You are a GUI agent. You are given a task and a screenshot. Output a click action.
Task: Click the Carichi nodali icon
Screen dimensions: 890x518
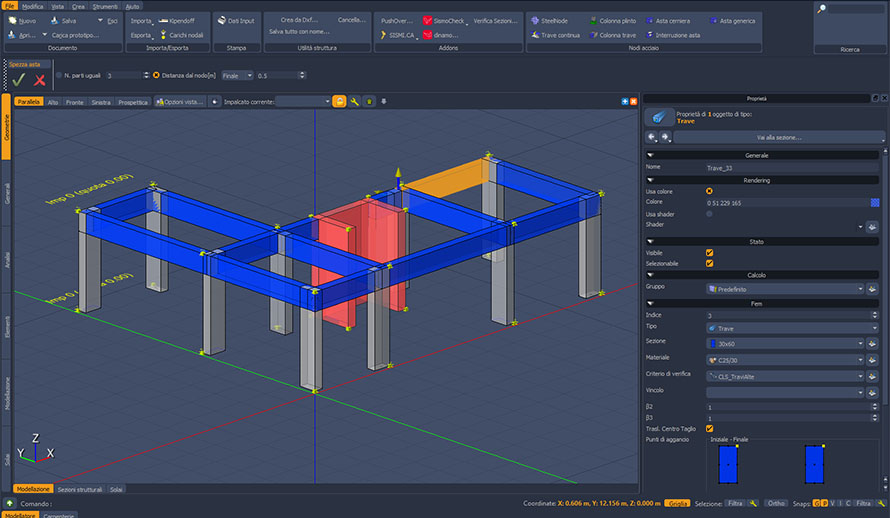pos(163,35)
